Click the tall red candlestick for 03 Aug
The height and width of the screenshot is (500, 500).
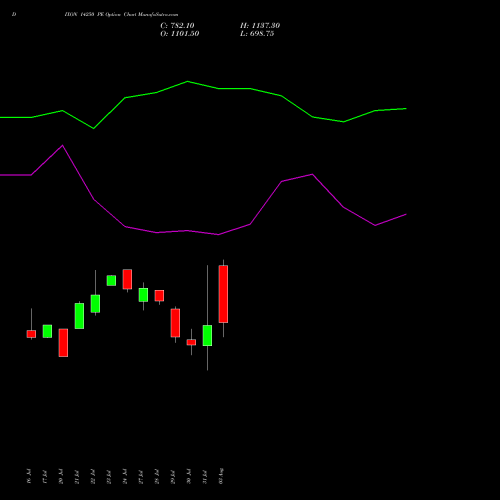(223, 294)
